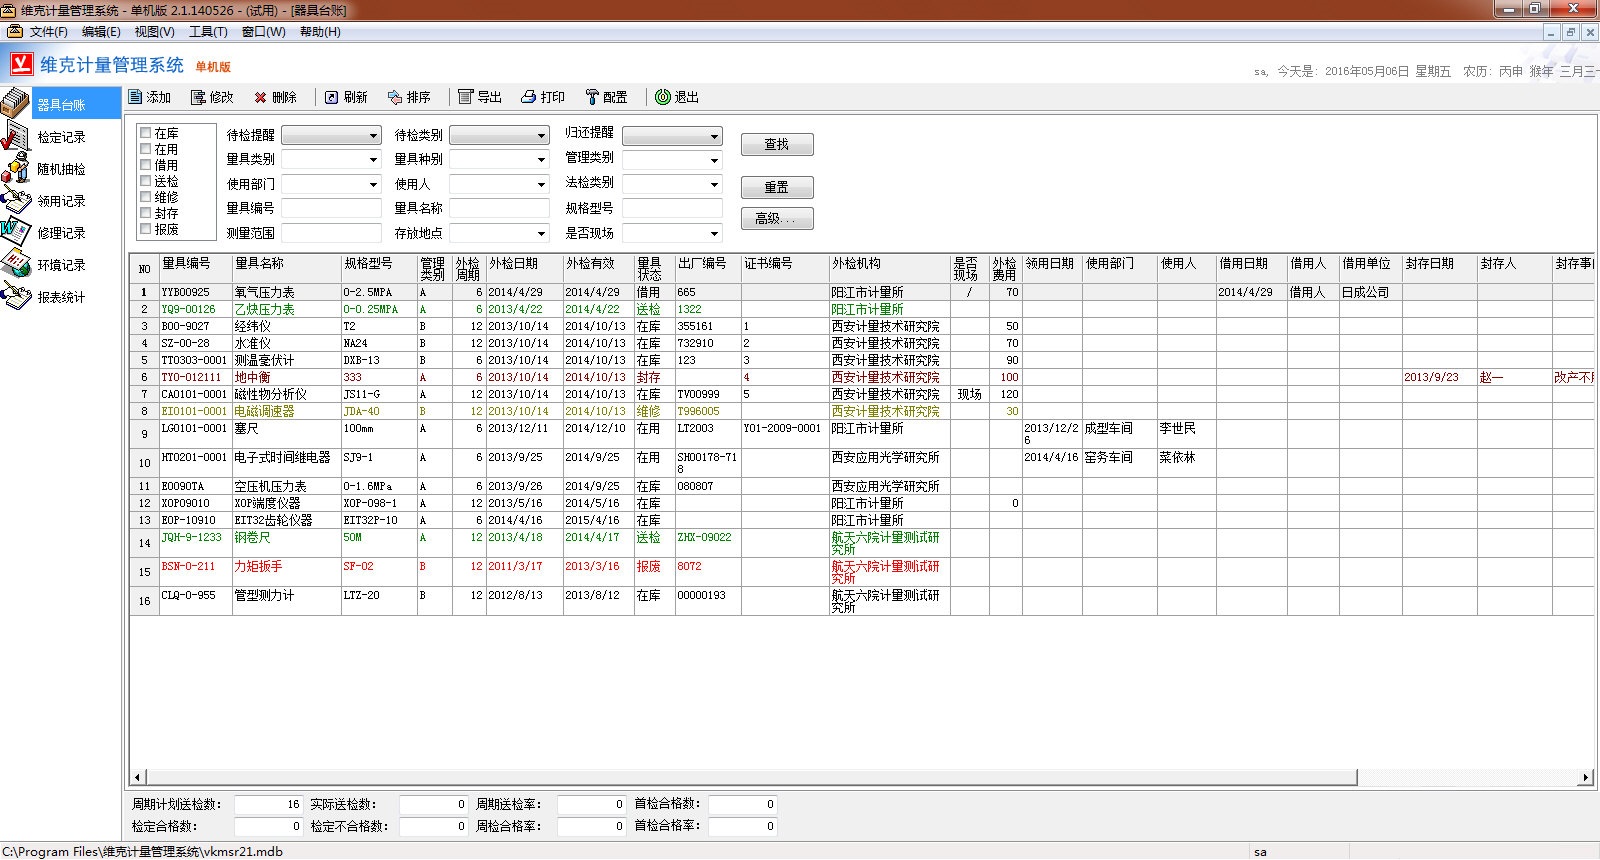Check the 在库 status checkbox

pos(146,133)
